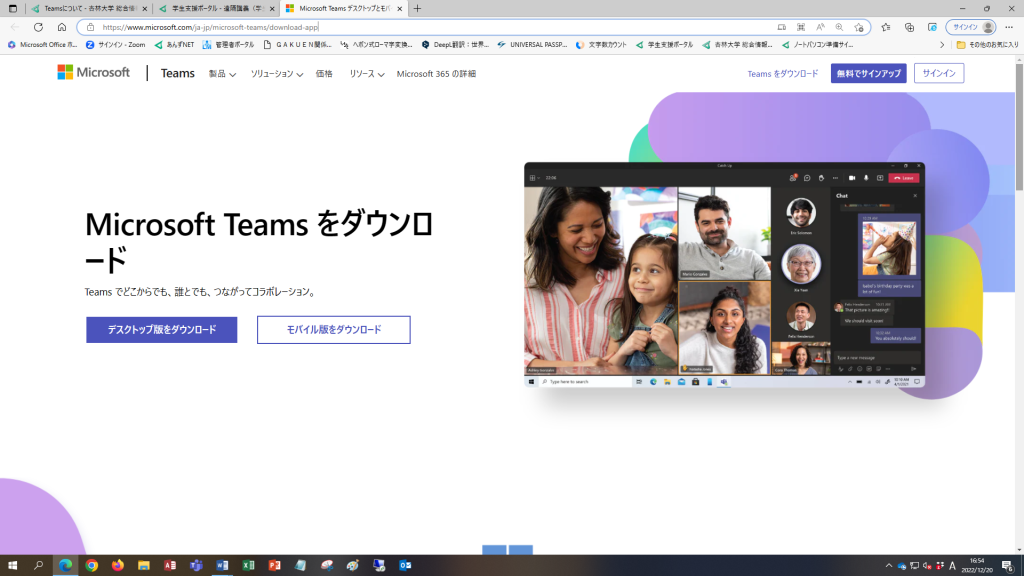
Task: Open new tab with plus button
Action: pyautogui.click(x=417, y=8)
